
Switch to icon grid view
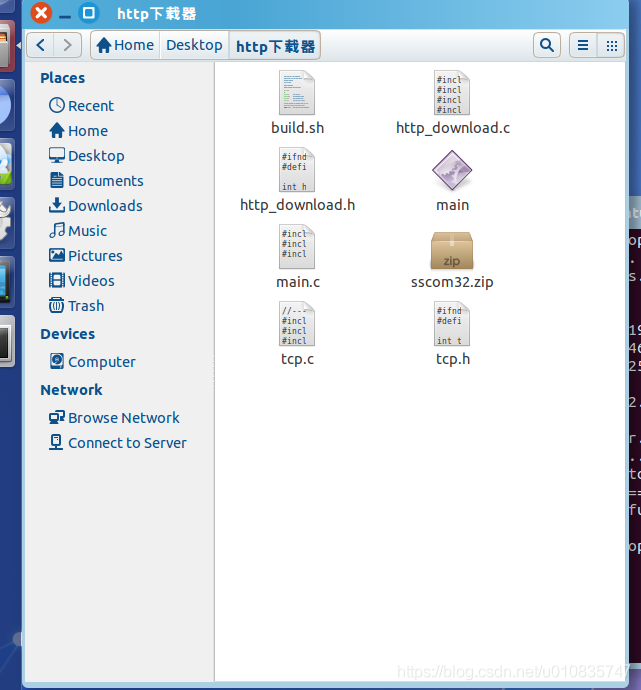click(x=611, y=45)
